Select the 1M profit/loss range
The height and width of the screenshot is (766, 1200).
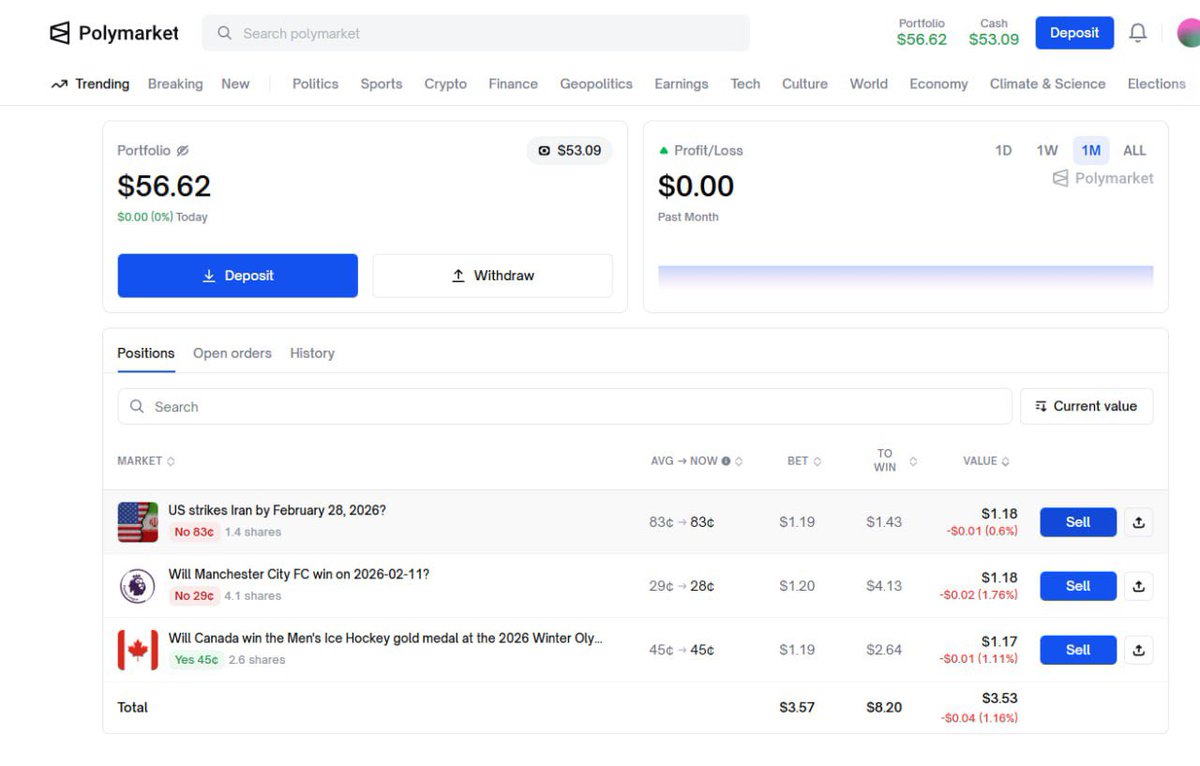pos(1091,151)
